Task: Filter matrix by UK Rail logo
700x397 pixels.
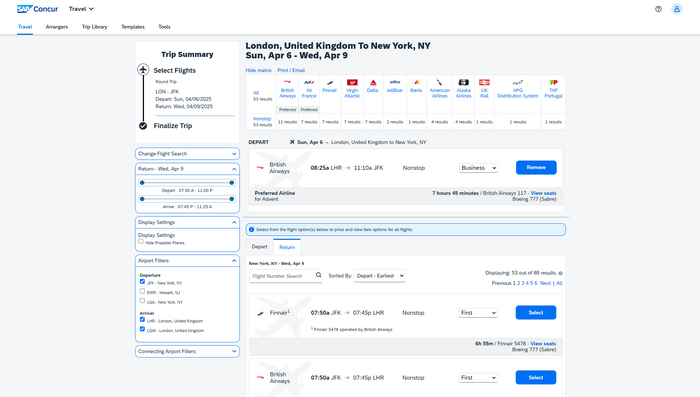Action: (484, 82)
